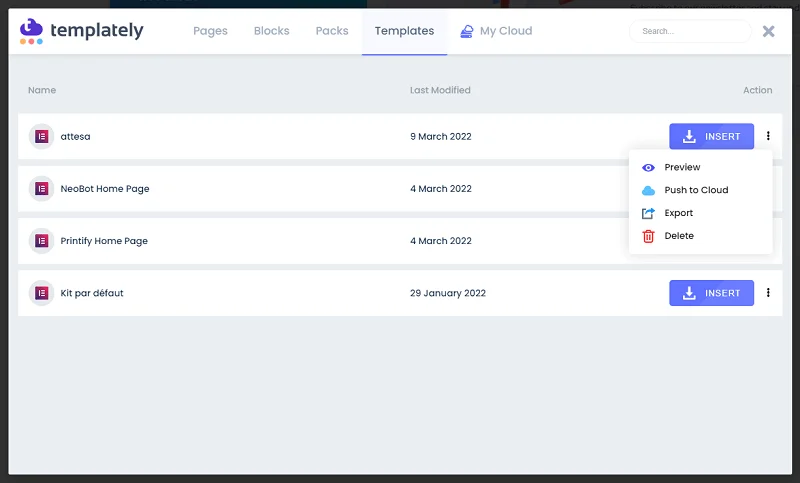Click the Last Modified column header
The width and height of the screenshot is (800, 483).
click(x=440, y=90)
